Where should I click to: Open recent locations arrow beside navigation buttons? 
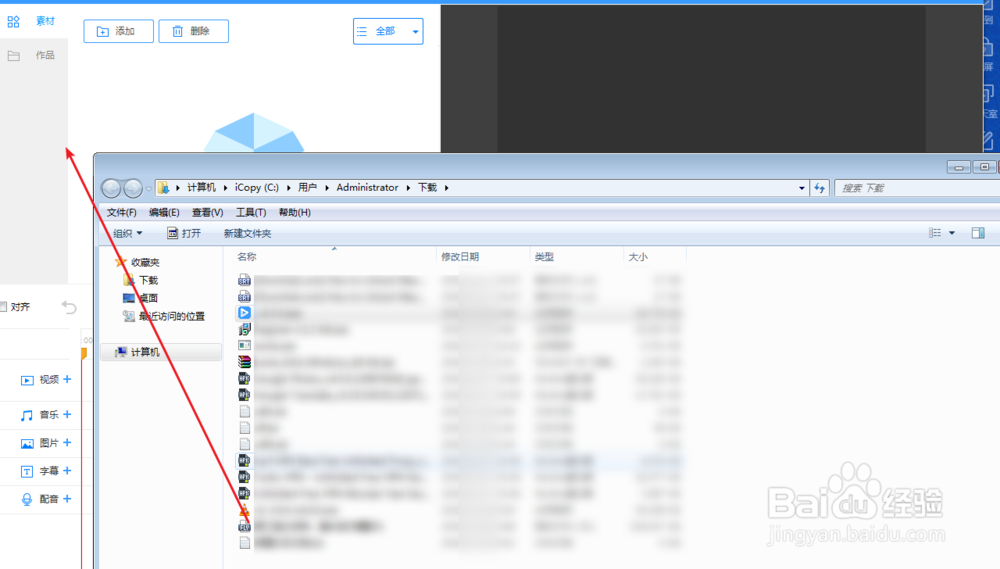pyautogui.click(x=149, y=188)
